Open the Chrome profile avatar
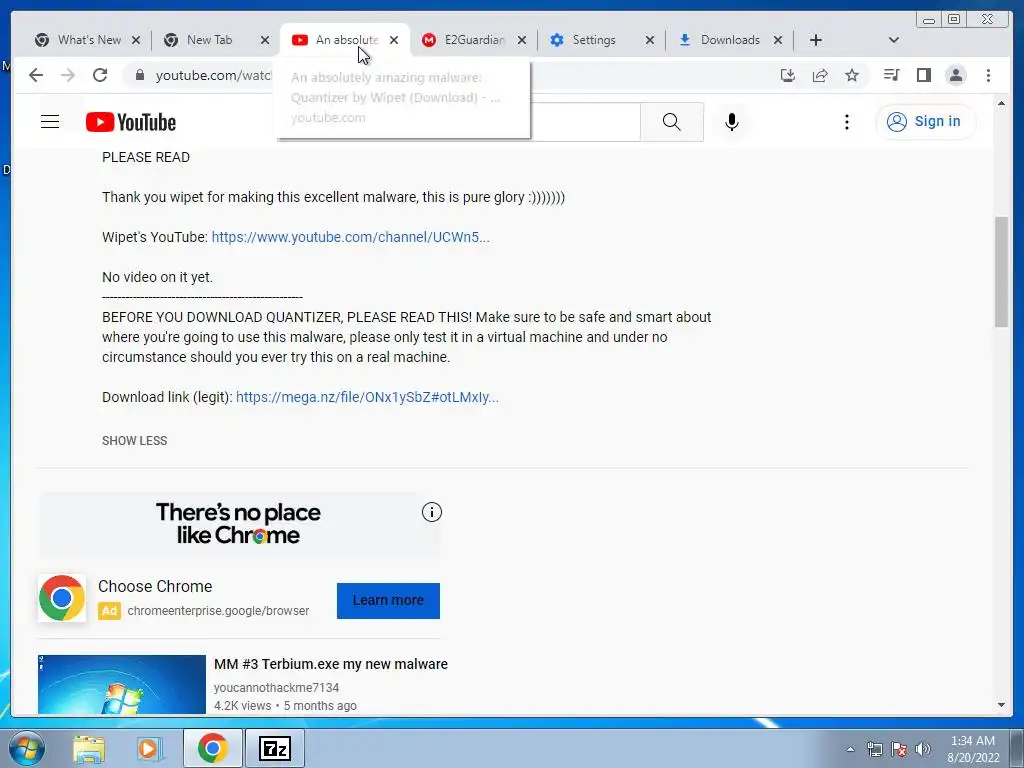1024x768 pixels. tap(955, 75)
